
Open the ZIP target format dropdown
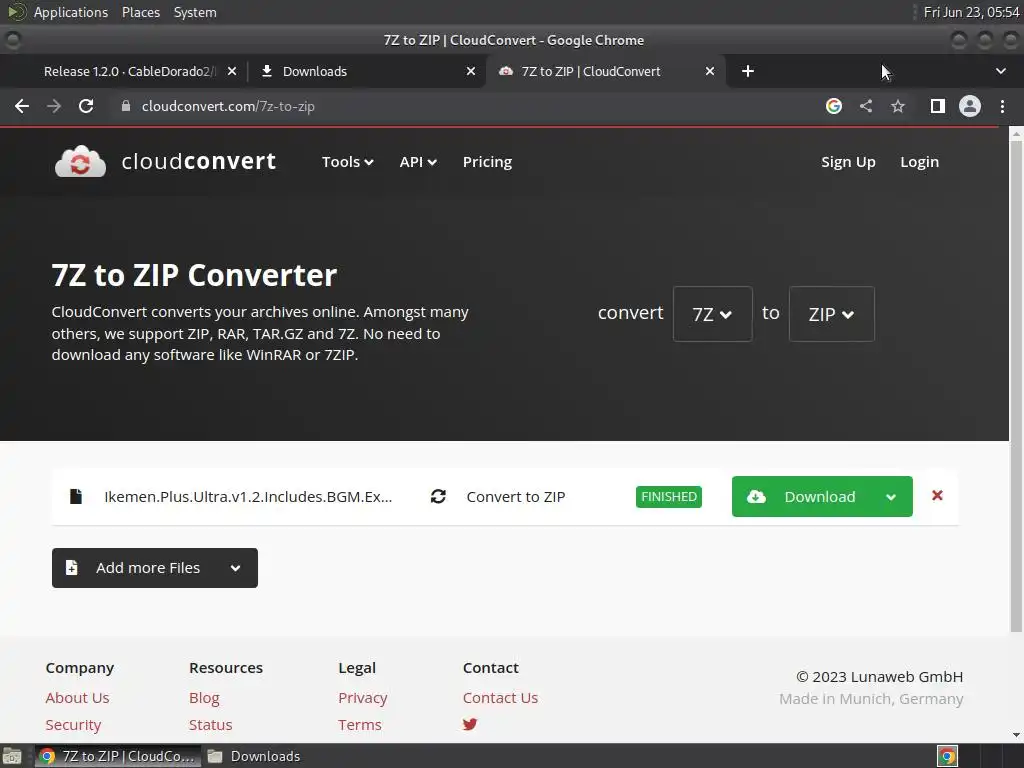click(831, 314)
